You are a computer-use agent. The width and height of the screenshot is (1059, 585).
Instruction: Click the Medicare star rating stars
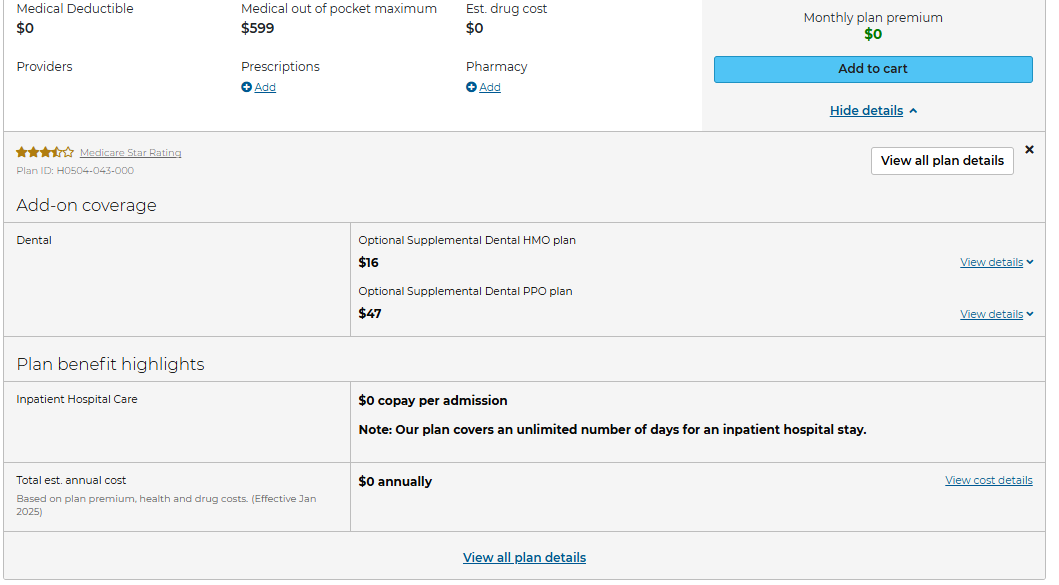pos(45,152)
